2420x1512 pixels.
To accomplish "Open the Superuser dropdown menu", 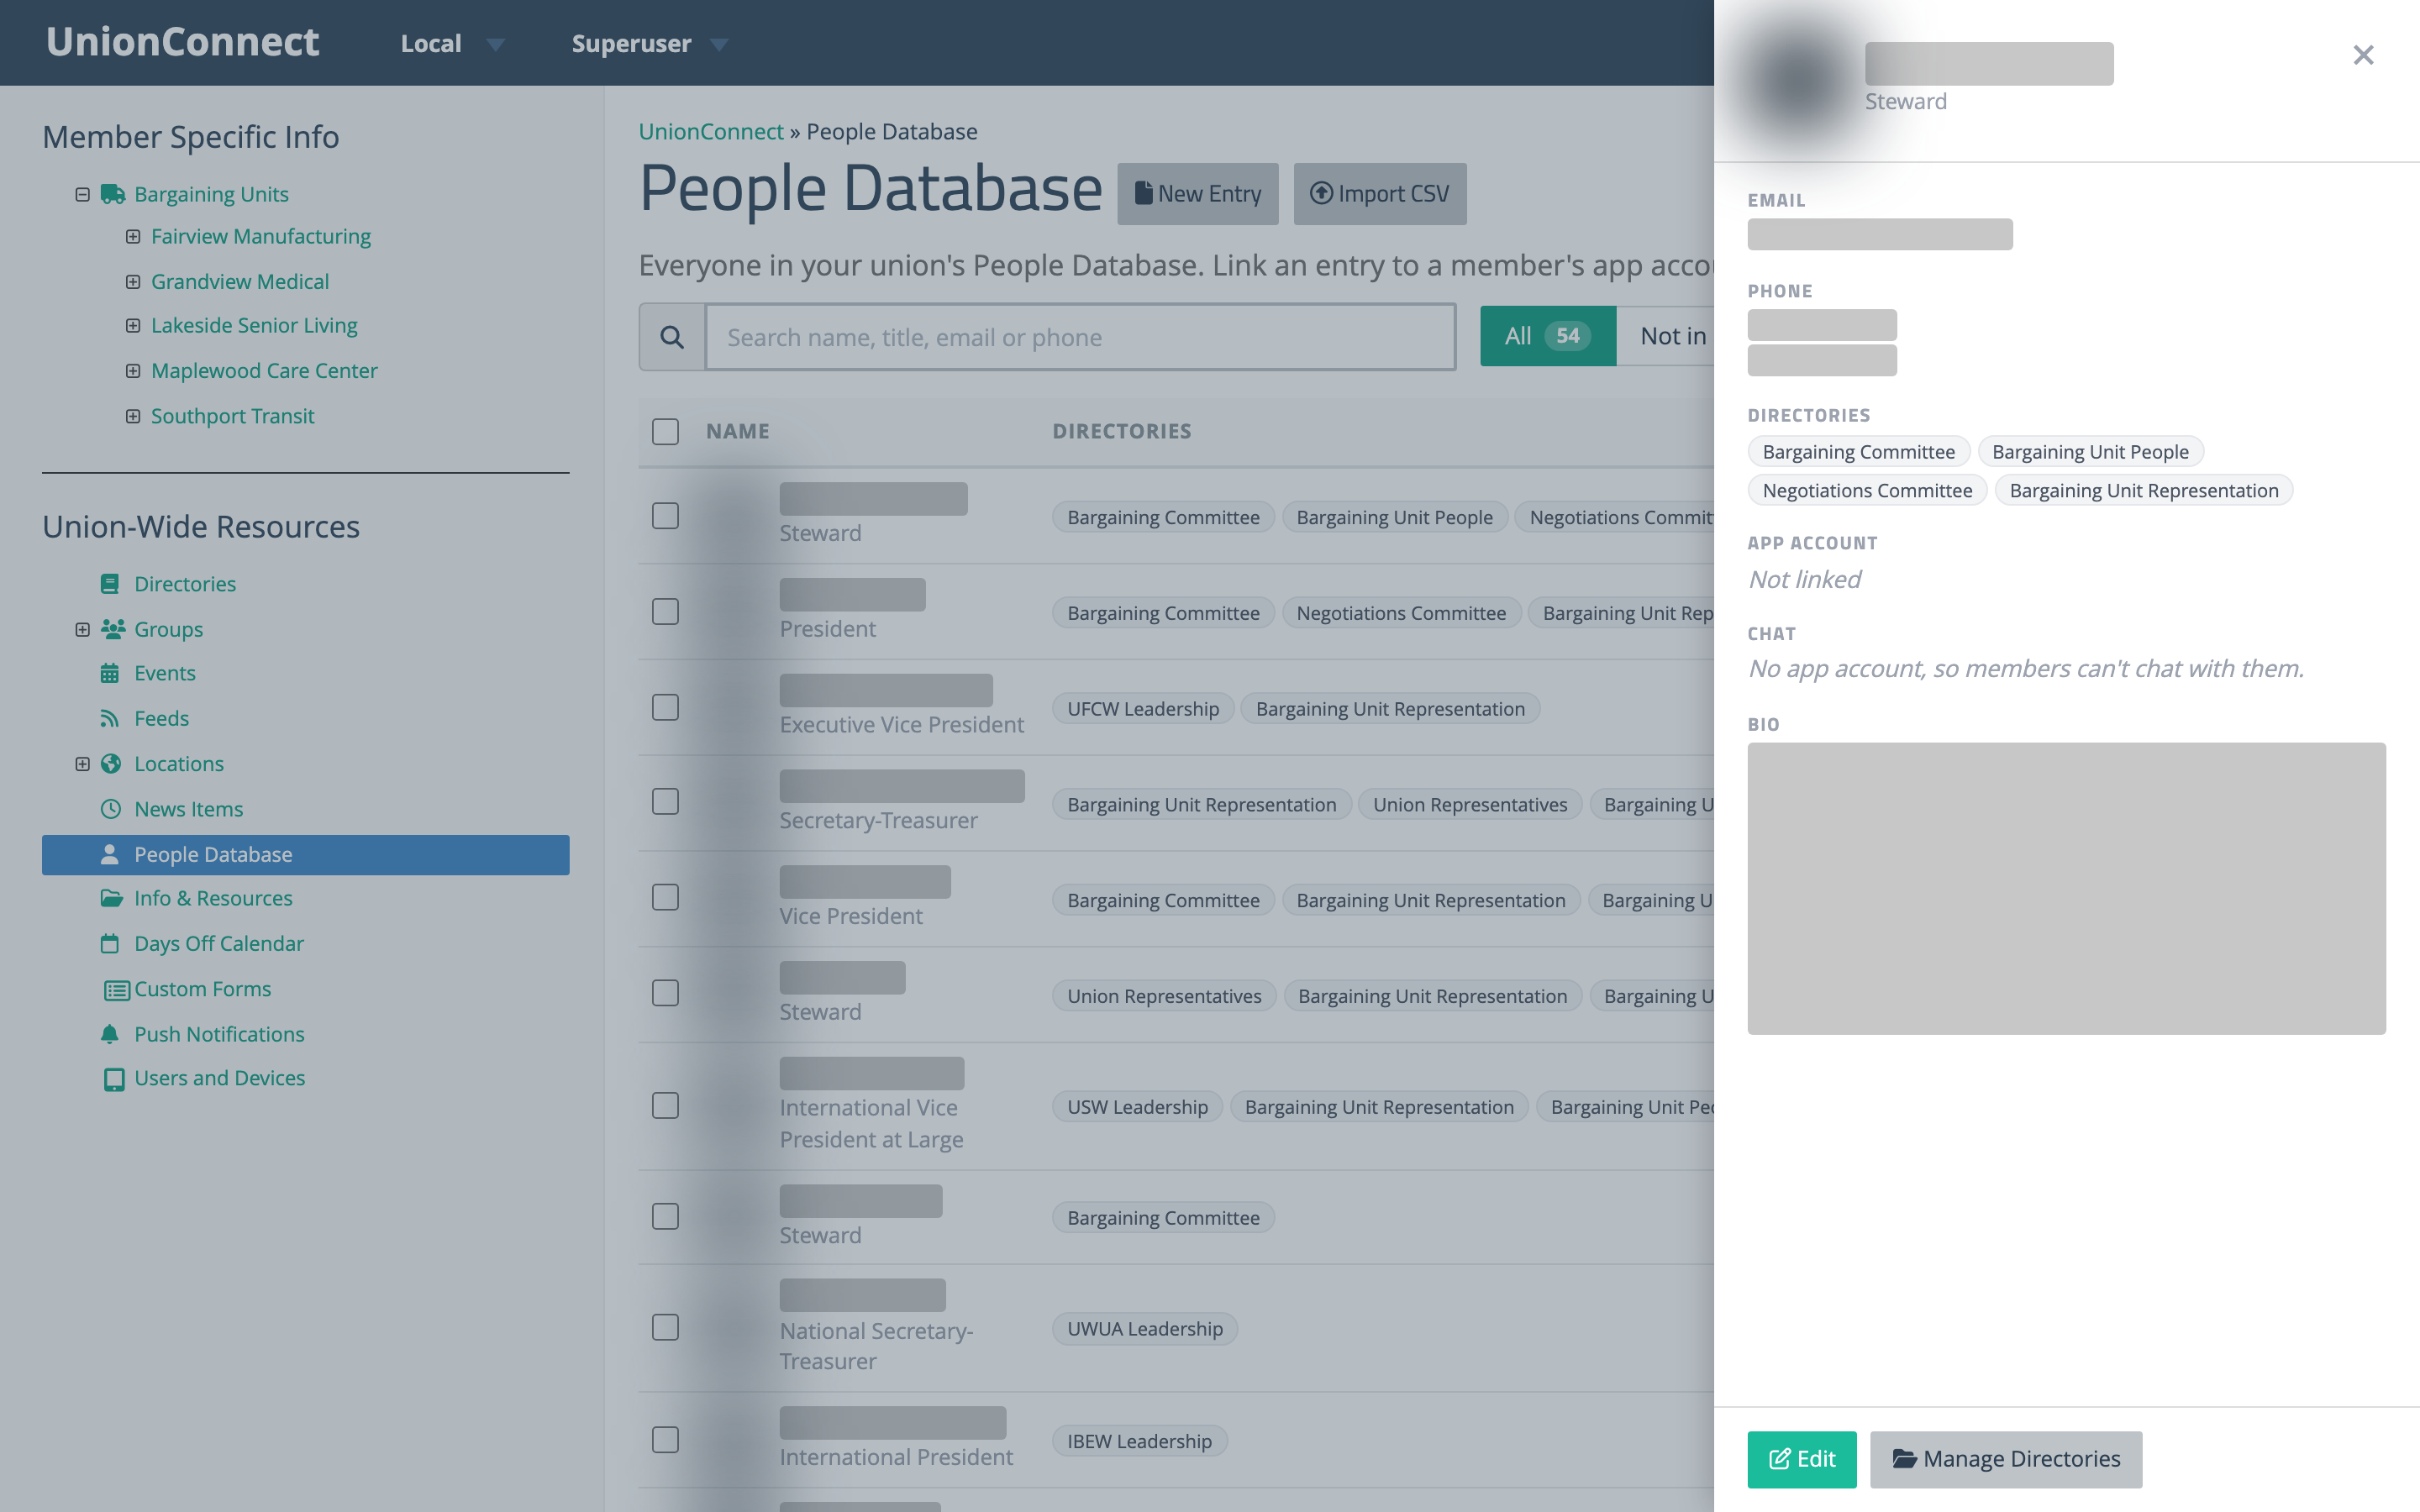I will [650, 44].
